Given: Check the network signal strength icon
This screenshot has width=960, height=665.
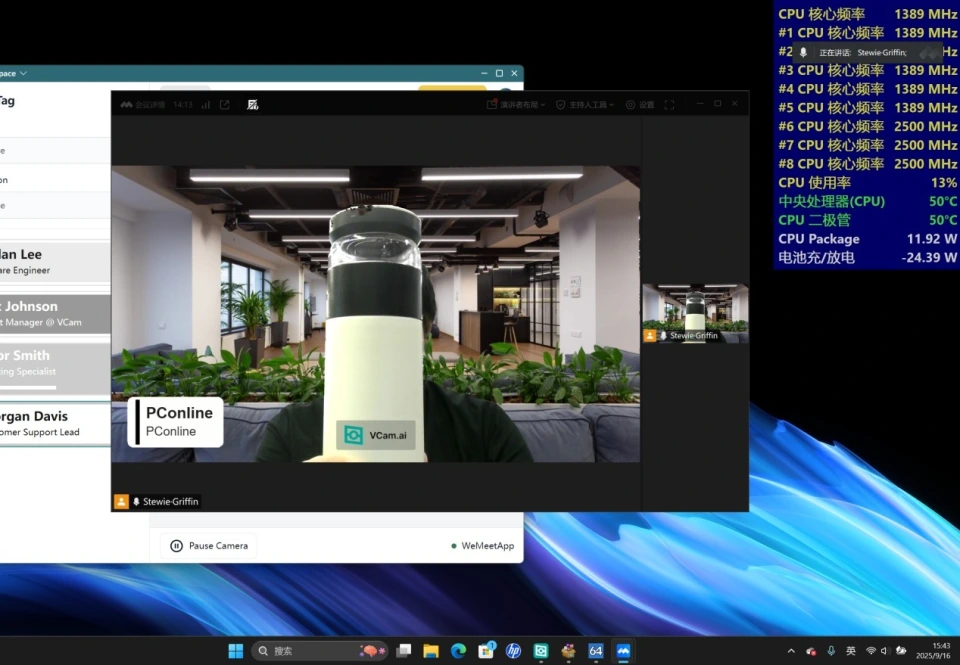Looking at the screenshot, I should click(206, 104).
